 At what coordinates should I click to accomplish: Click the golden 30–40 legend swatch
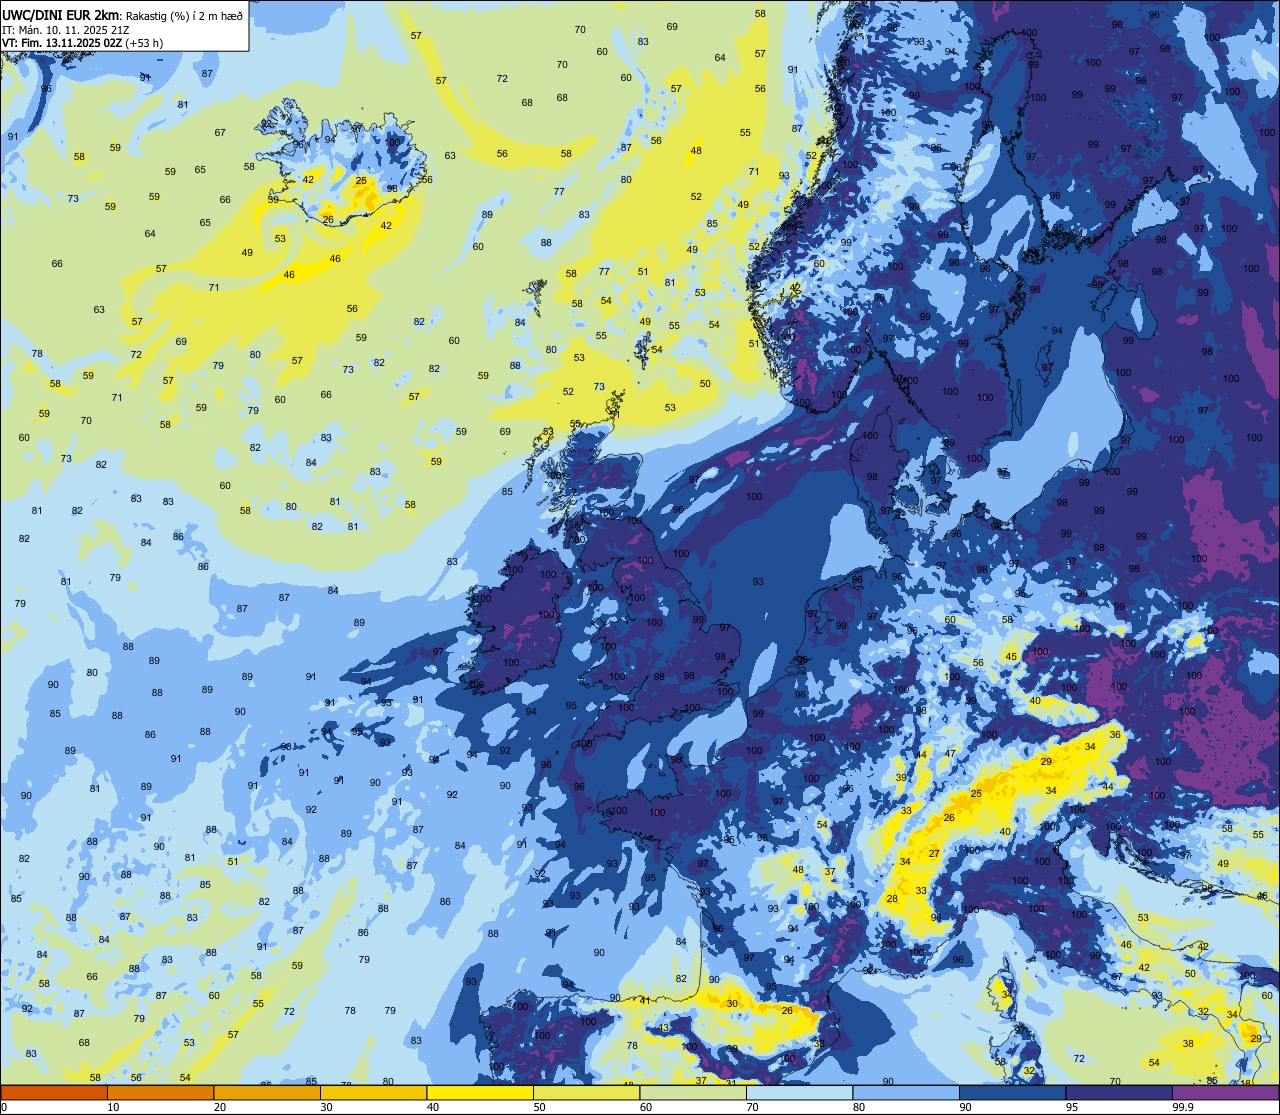point(373,1092)
